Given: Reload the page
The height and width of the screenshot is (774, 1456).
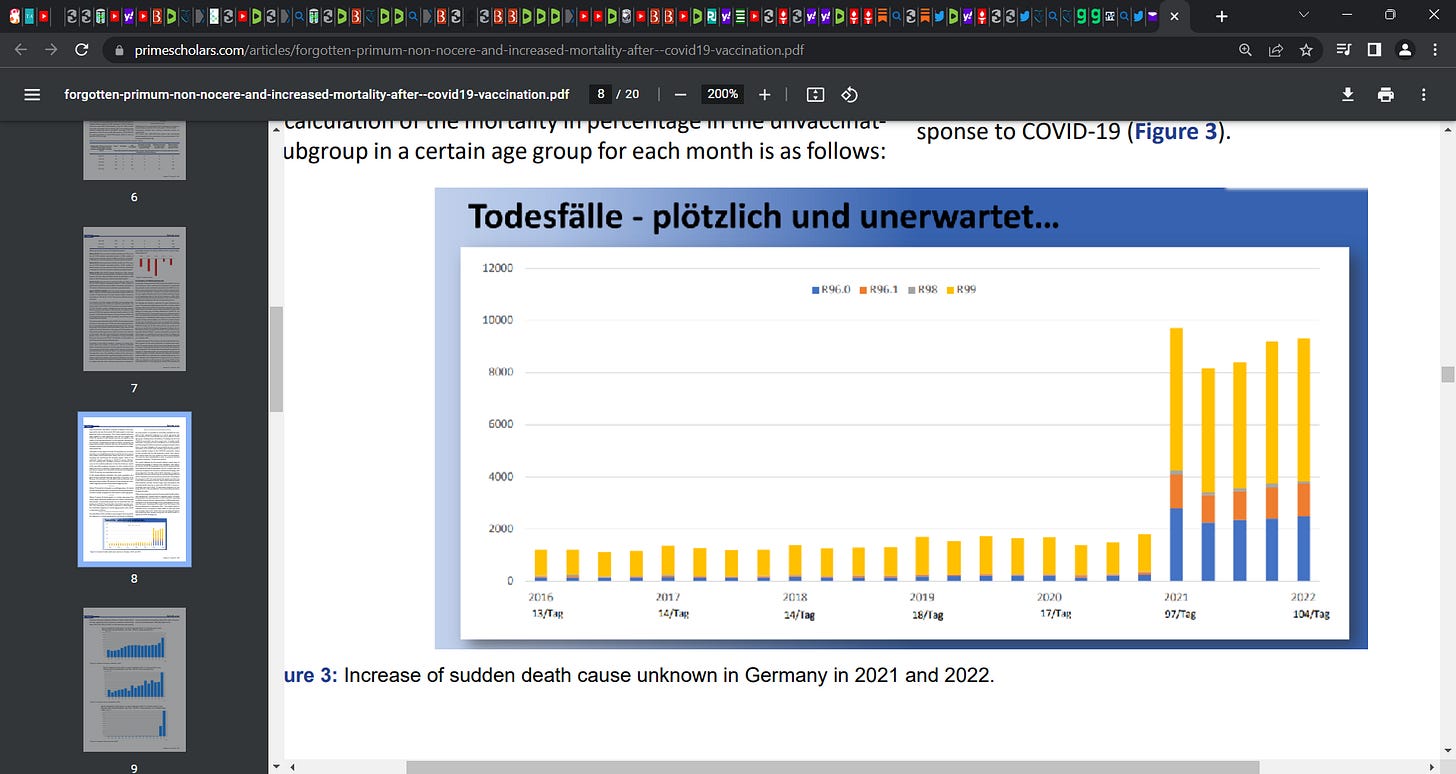Looking at the screenshot, I should (x=83, y=49).
